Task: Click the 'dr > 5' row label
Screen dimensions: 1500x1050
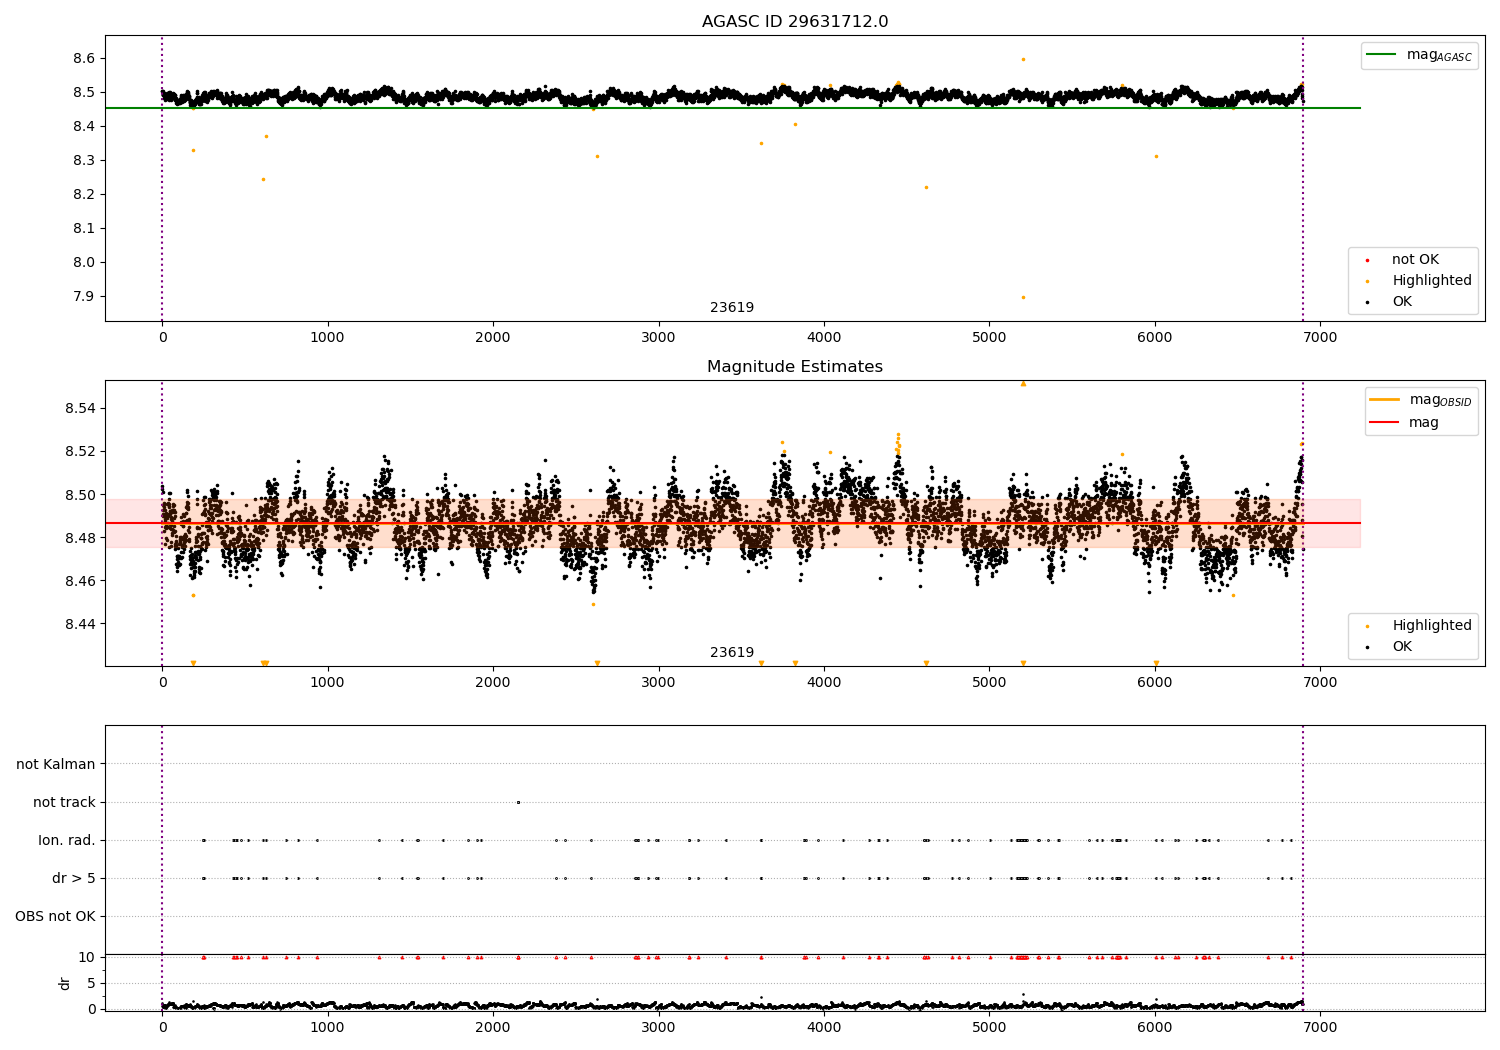Action: click(x=74, y=879)
